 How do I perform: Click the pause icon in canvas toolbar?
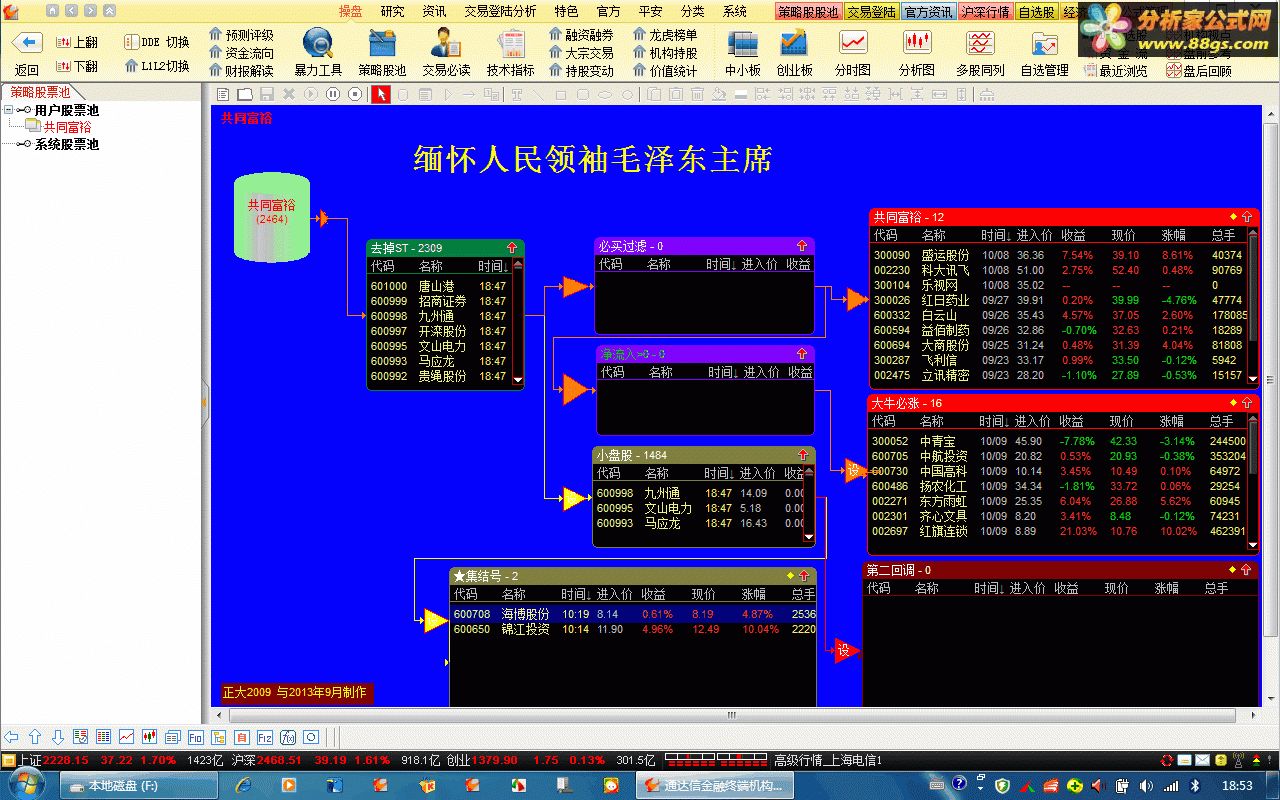click(334, 94)
